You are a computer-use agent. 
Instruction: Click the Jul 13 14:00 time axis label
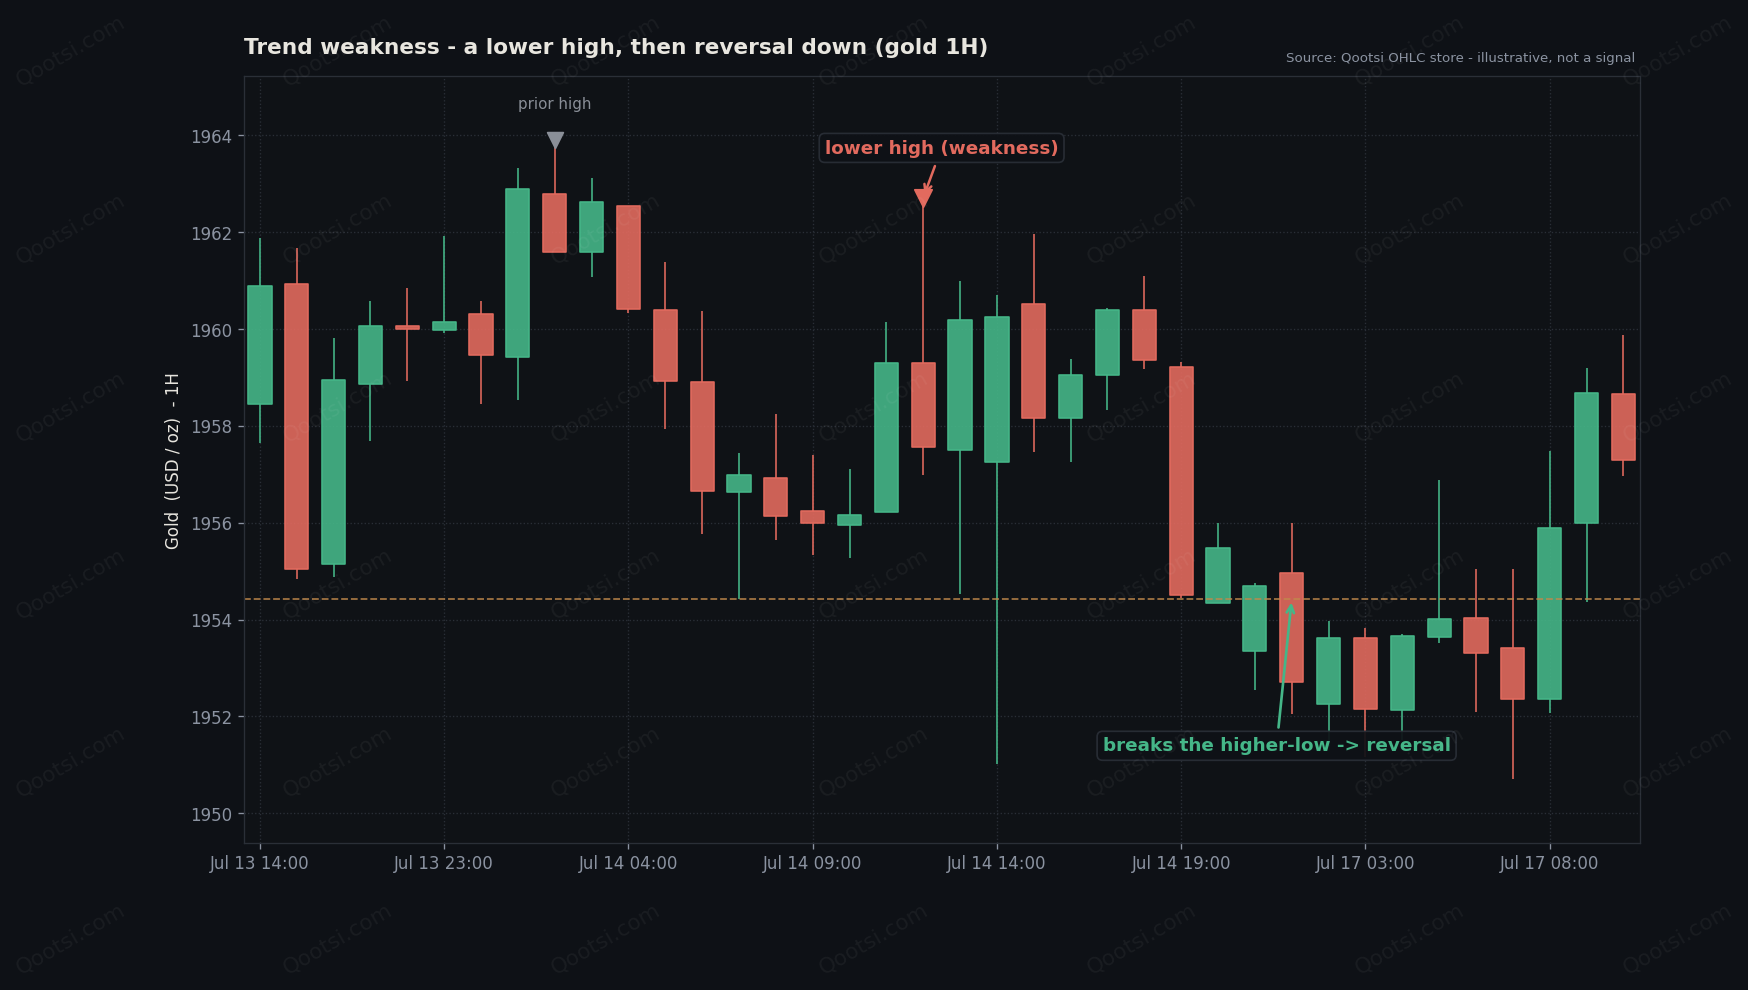point(259,863)
